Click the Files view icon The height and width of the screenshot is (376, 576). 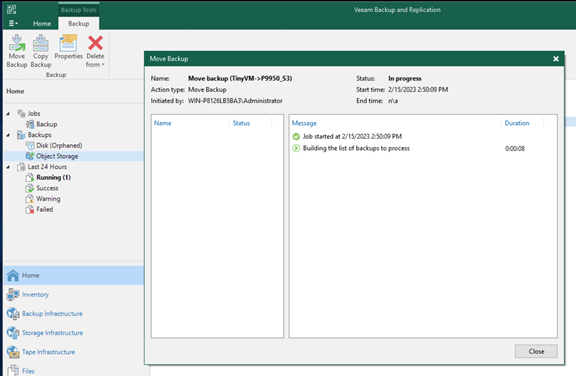click(13, 370)
